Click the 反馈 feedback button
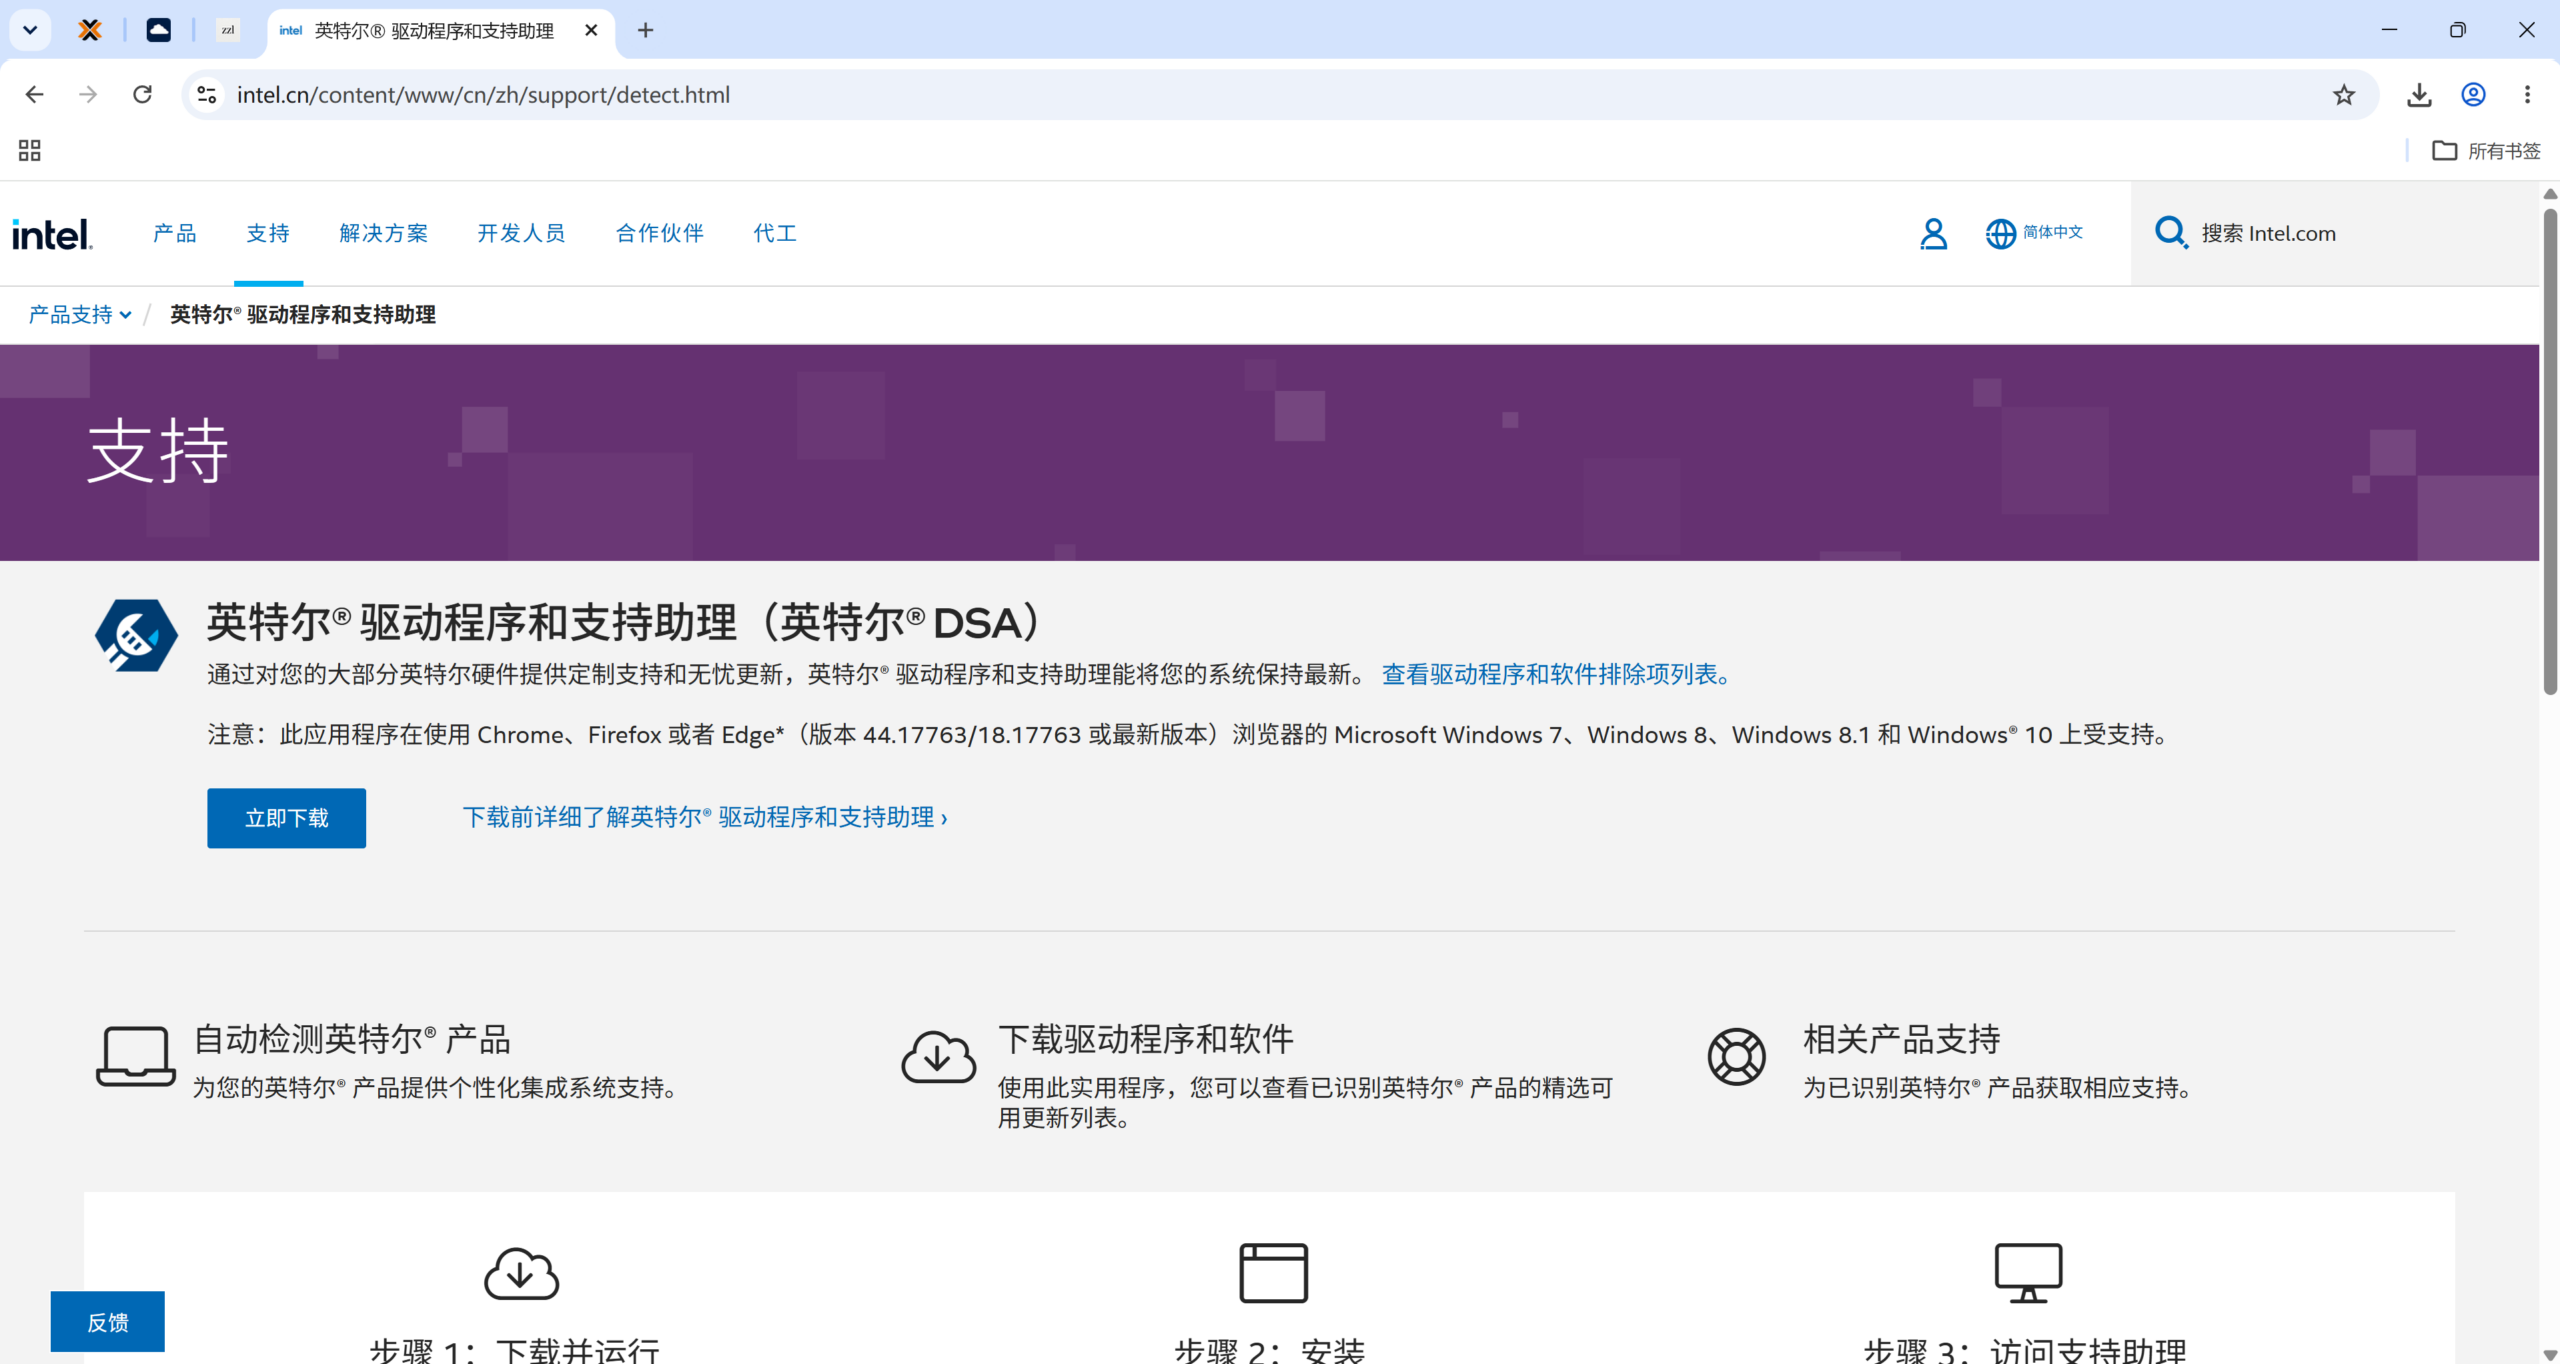Screen dimensions: 2560x1364 [x=108, y=1322]
